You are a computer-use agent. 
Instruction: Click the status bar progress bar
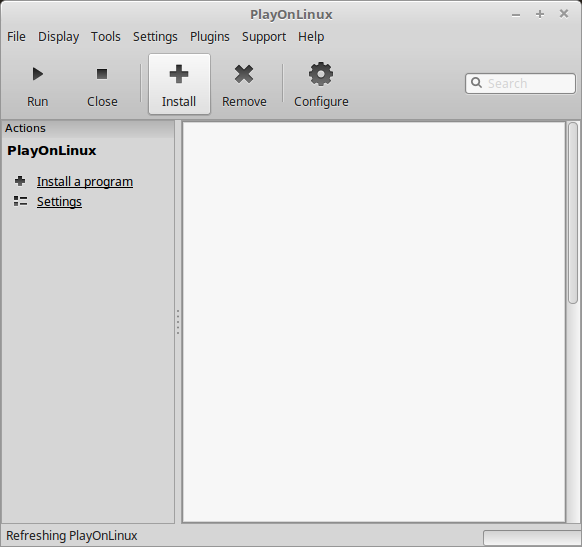tap(532, 538)
